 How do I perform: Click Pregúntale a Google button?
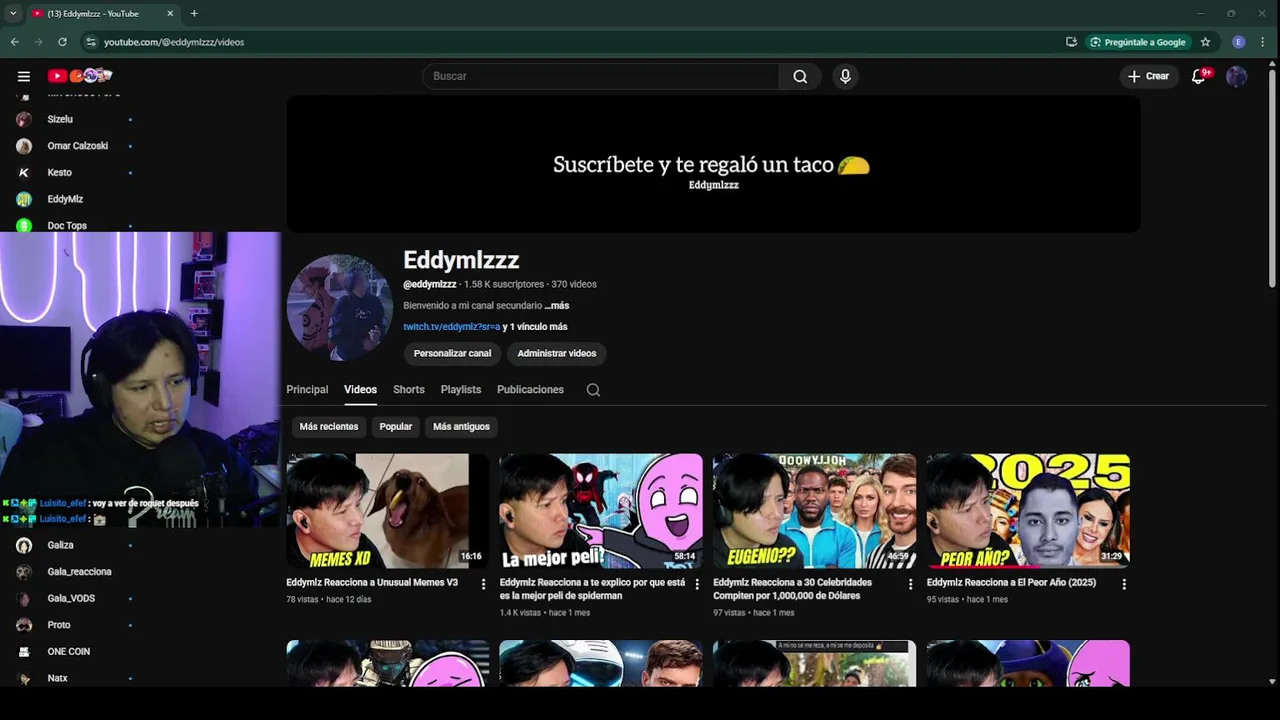pos(1138,42)
